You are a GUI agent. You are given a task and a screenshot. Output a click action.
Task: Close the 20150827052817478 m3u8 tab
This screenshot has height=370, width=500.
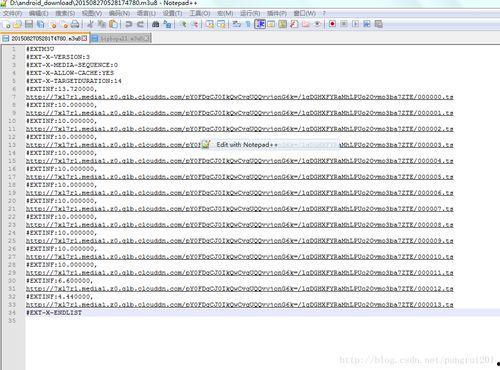pyautogui.click(x=85, y=38)
